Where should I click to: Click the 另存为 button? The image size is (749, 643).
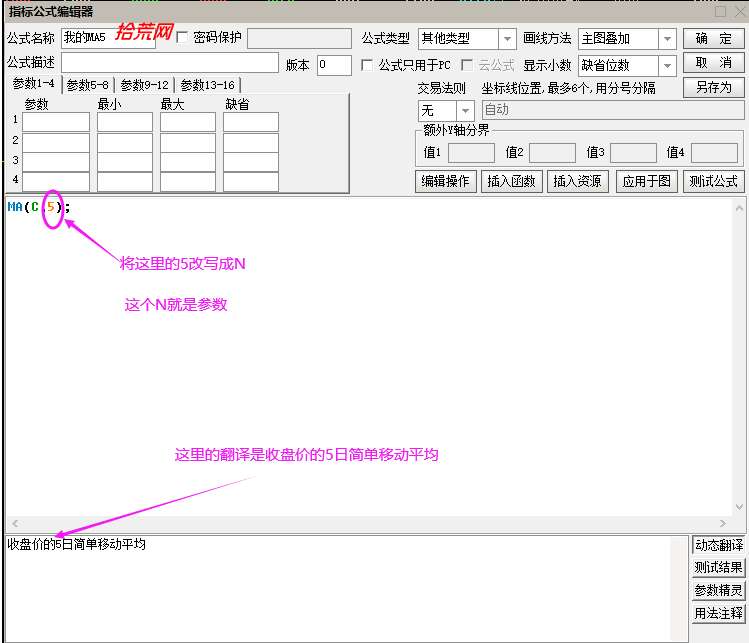click(713, 87)
